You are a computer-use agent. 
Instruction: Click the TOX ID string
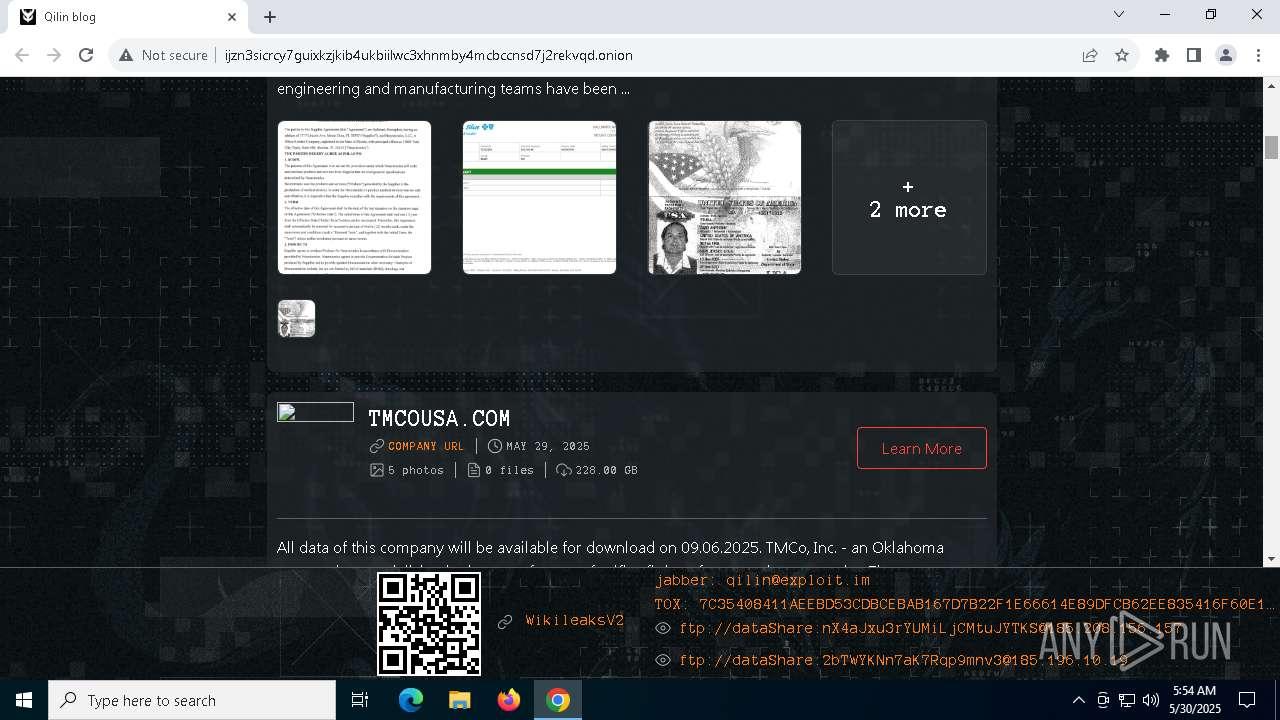[x=964, y=604]
